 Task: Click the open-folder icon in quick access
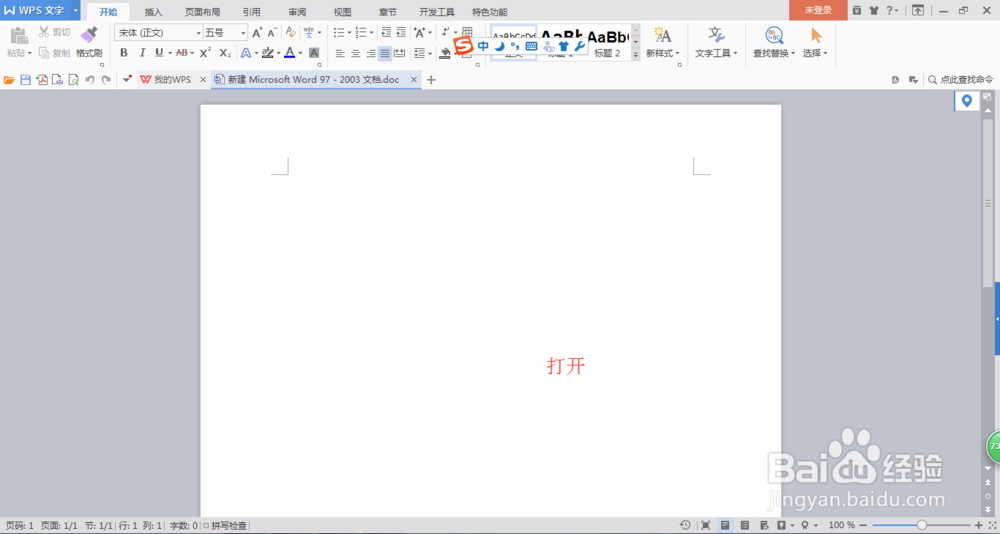point(9,80)
